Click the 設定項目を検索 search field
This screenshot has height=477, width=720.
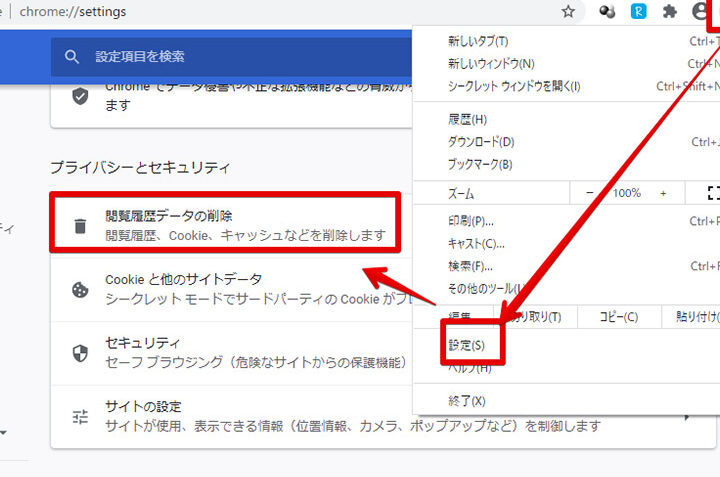click(240, 57)
